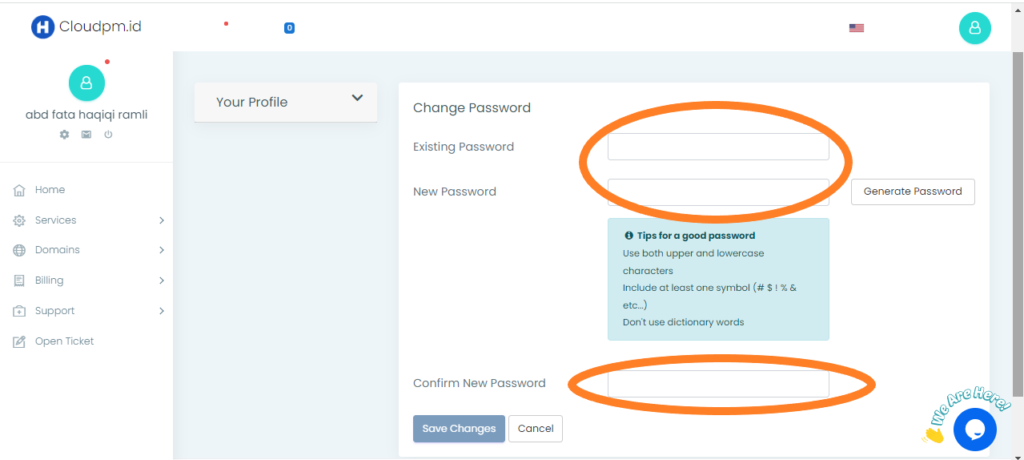Expand the Billing submenu chevron

point(161,280)
